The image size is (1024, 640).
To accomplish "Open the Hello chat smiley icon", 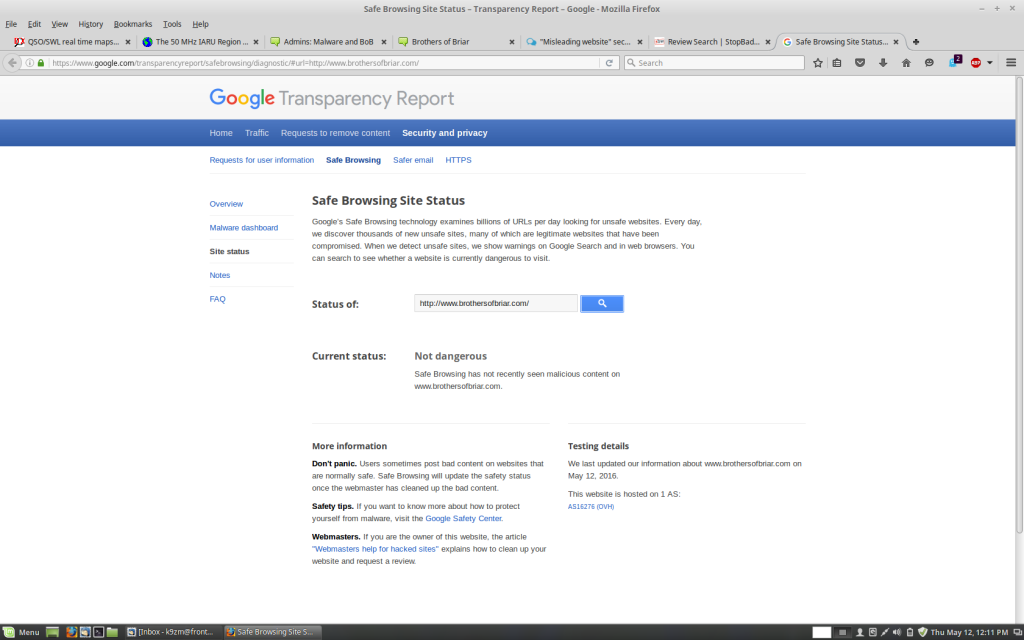I will [929, 63].
